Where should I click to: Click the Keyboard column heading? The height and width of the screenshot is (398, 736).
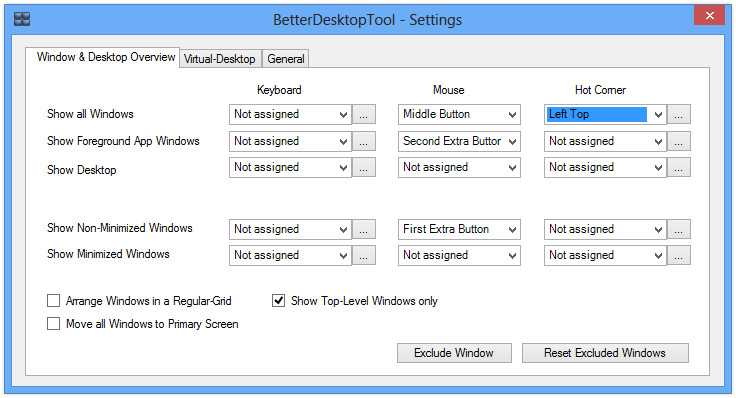pyautogui.click(x=279, y=90)
